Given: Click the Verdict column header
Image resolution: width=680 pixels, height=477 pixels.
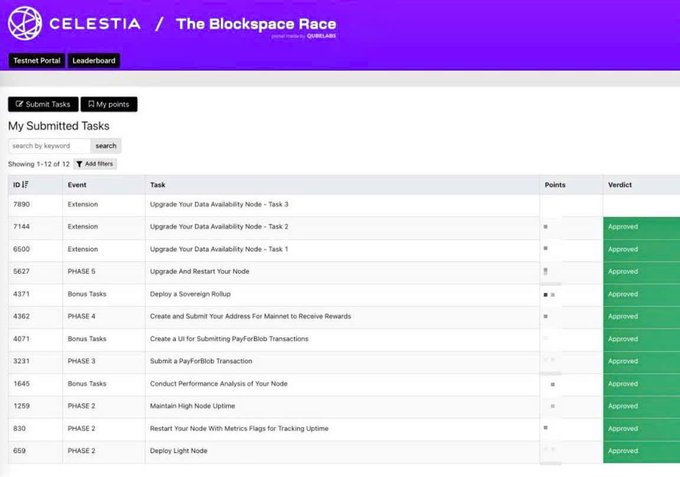Looking at the screenshot, I should click(620, 185).
